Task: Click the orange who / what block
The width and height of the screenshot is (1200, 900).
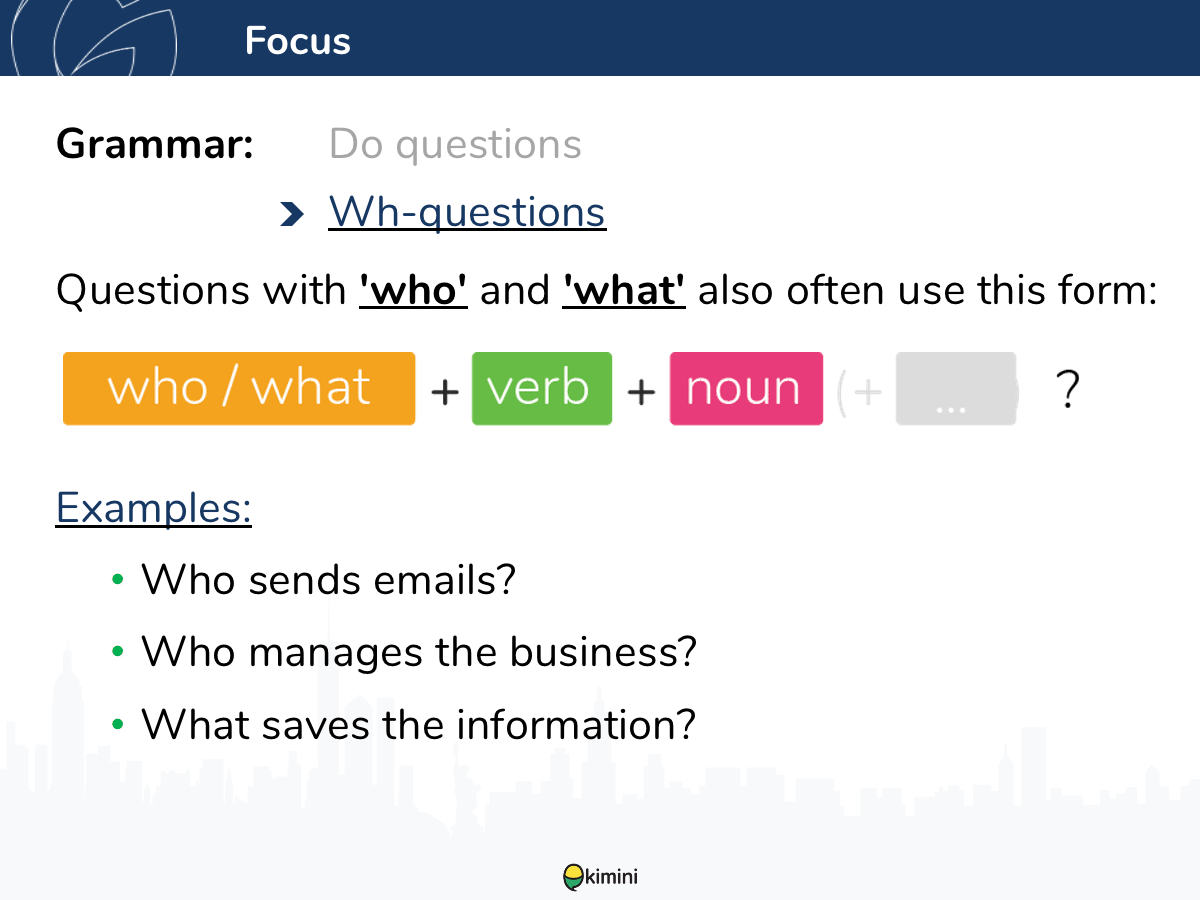Action: coord(239,388)
